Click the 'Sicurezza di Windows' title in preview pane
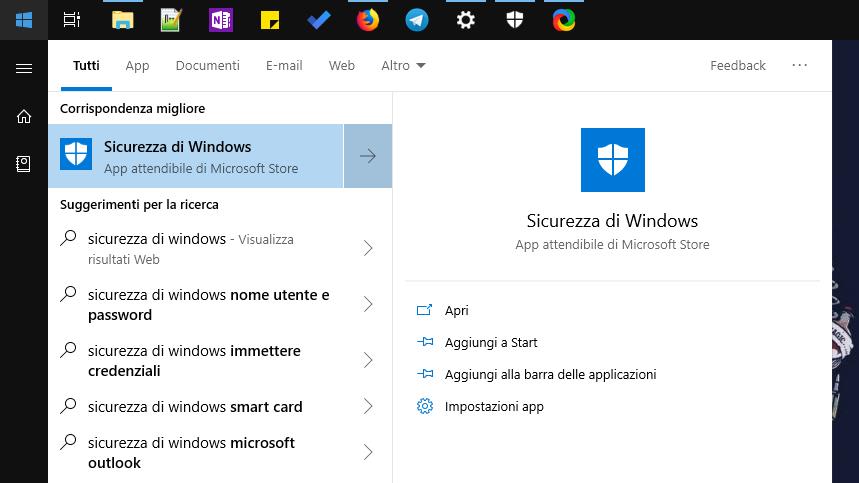Image resolution: width=859 pixels, height=483 pixels. [612, 221]
